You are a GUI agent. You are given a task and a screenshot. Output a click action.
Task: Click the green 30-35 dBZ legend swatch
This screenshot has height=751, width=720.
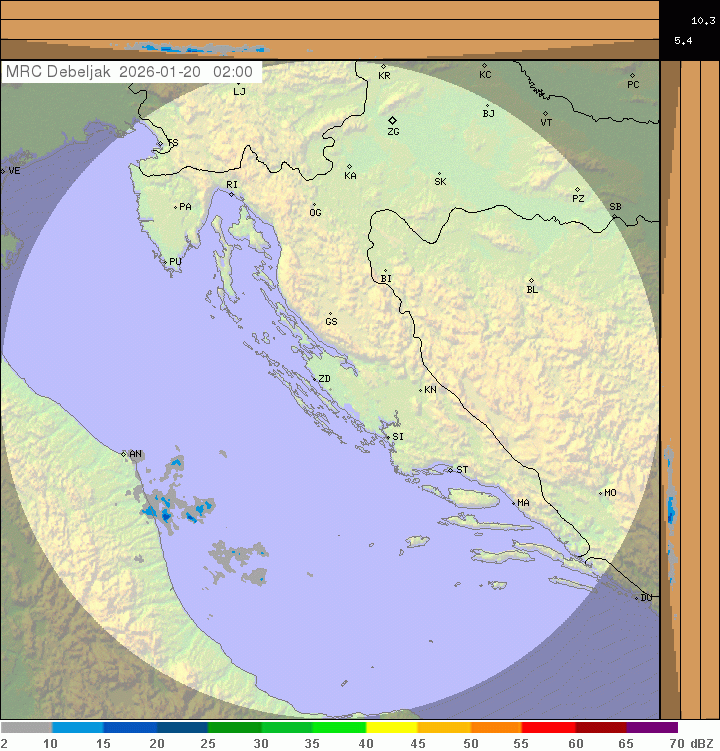(x=287, y=728)
